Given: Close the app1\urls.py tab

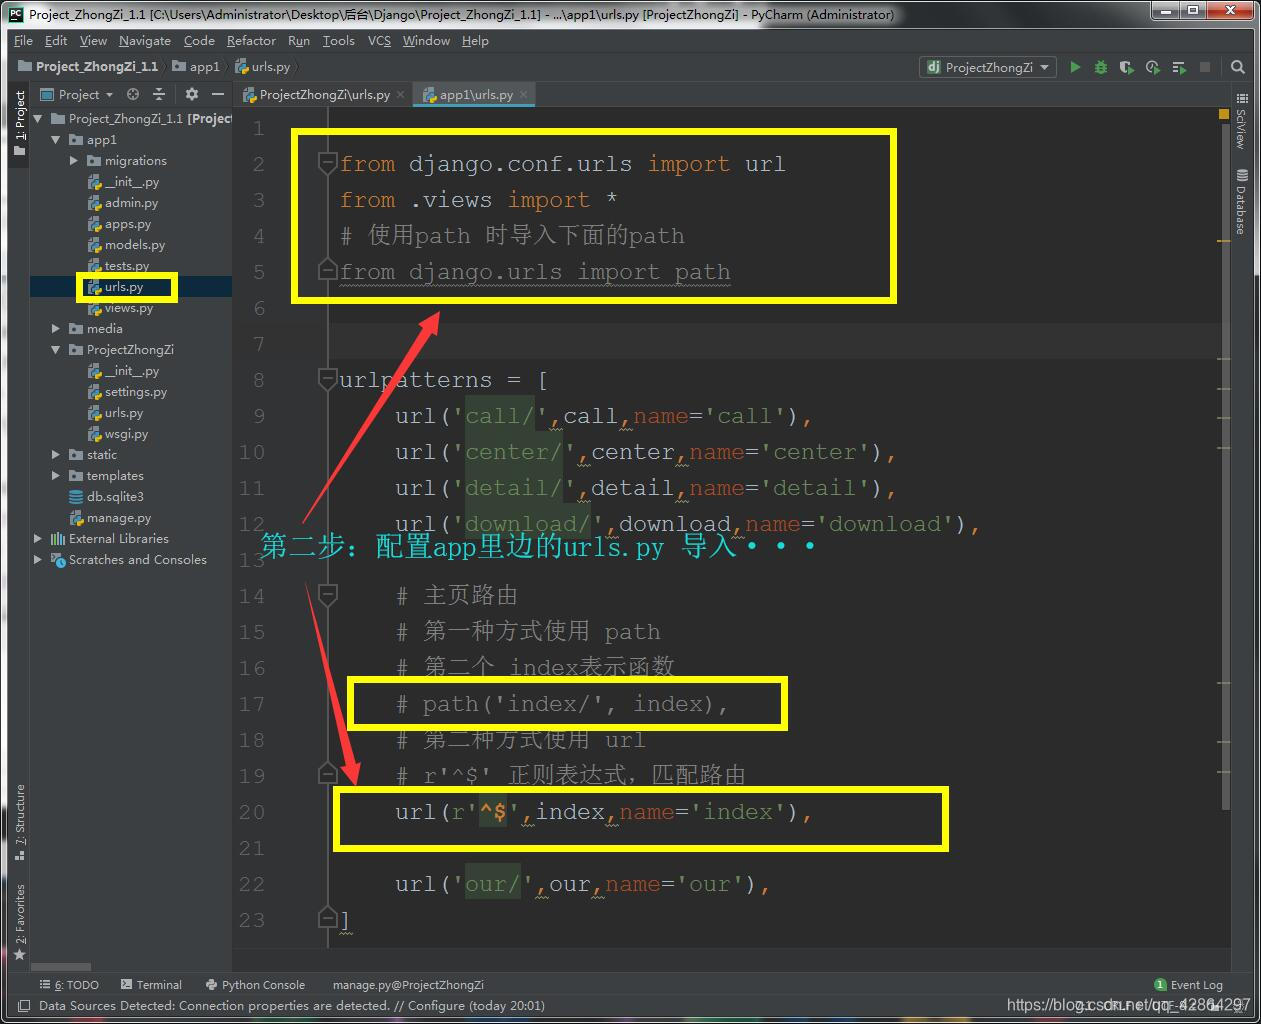Looking at the screenshot, I should (524, 95).
